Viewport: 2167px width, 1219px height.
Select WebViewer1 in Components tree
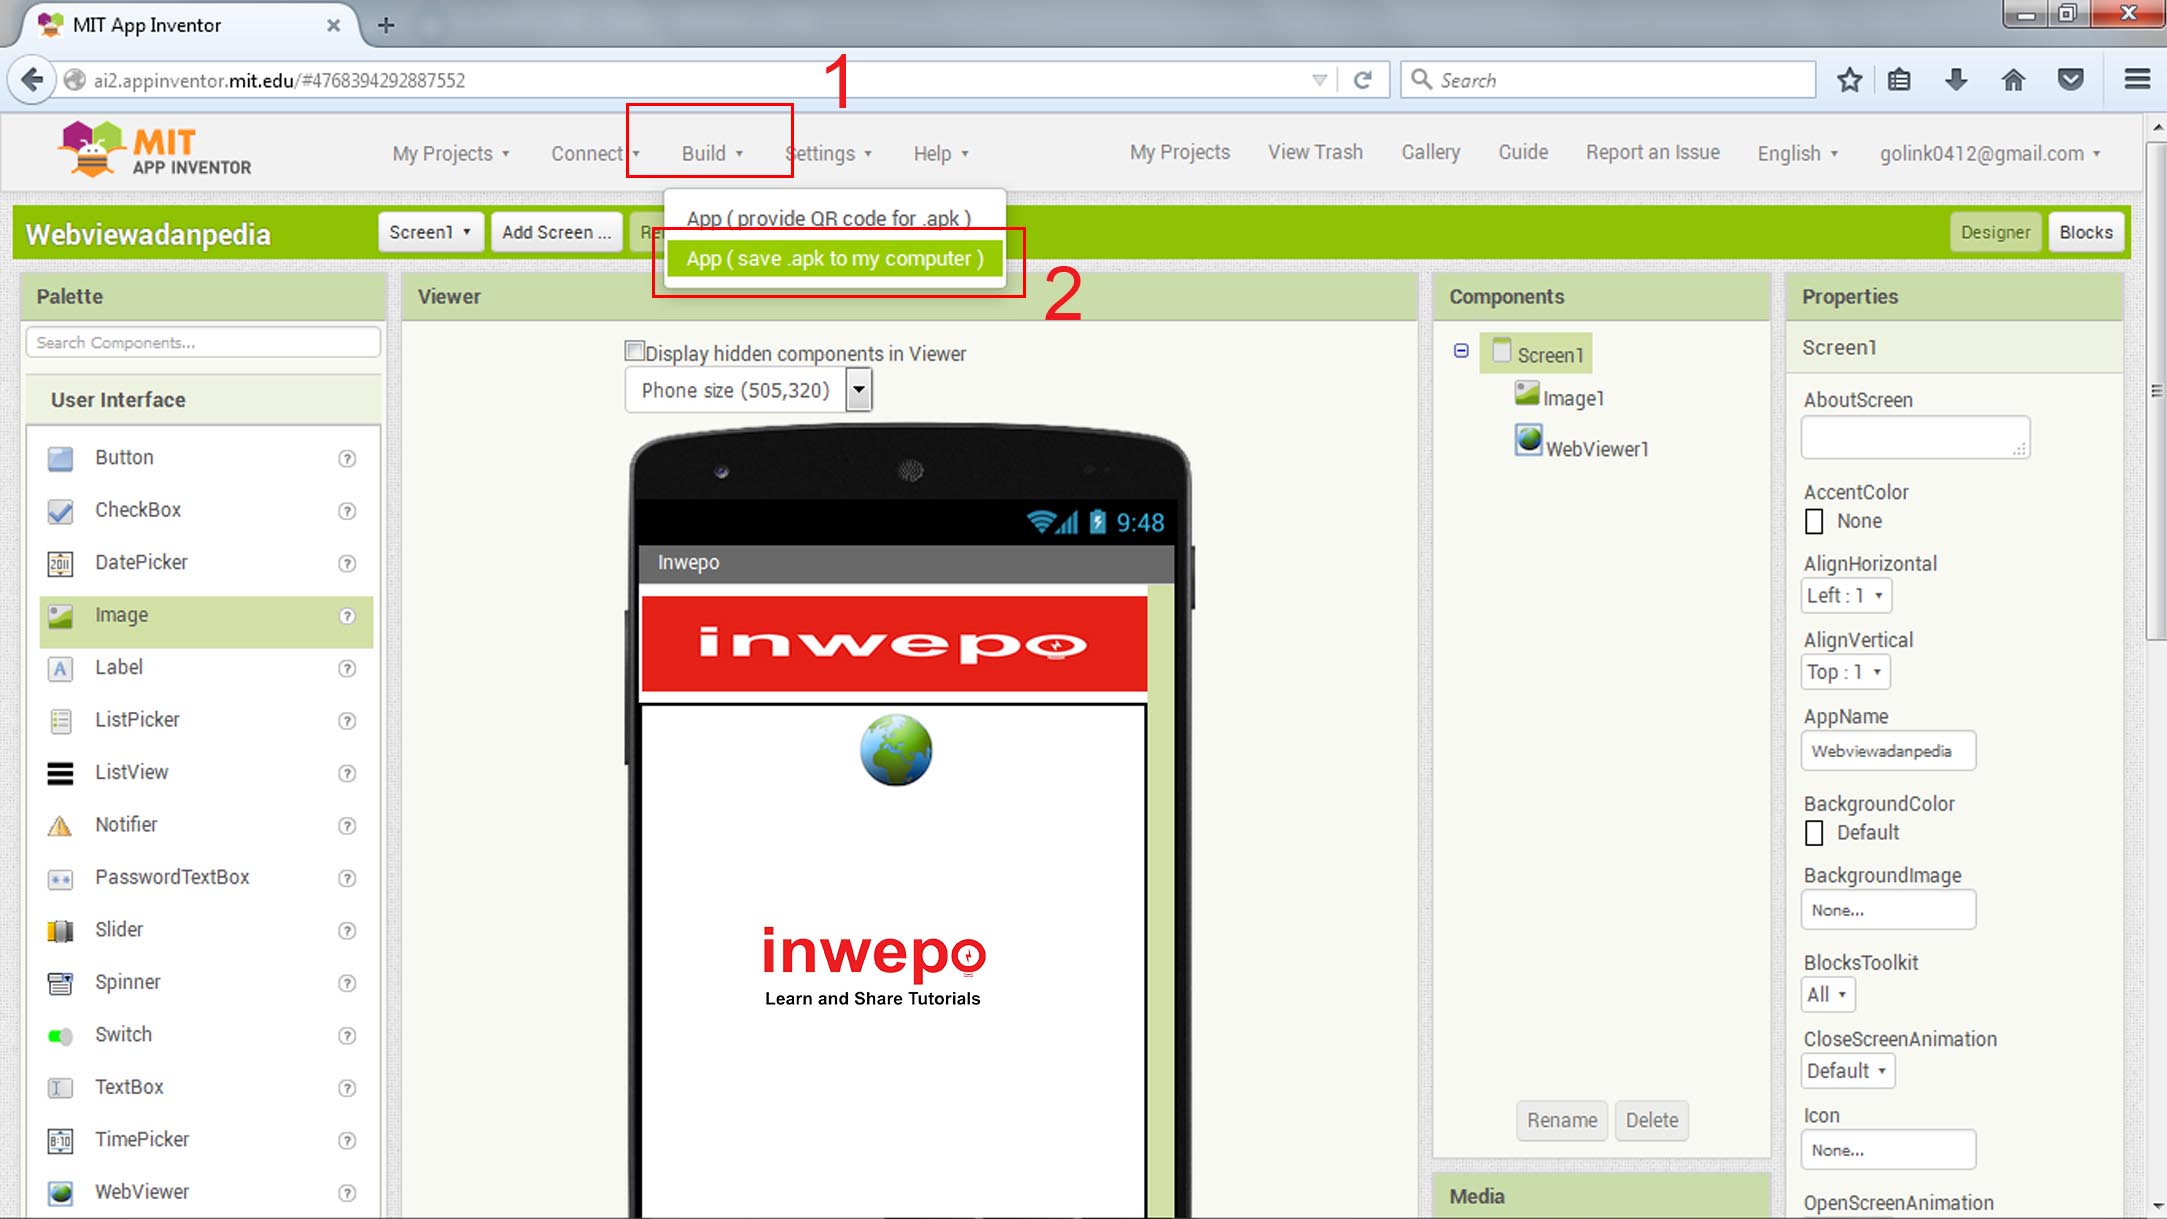(1596, 448)
